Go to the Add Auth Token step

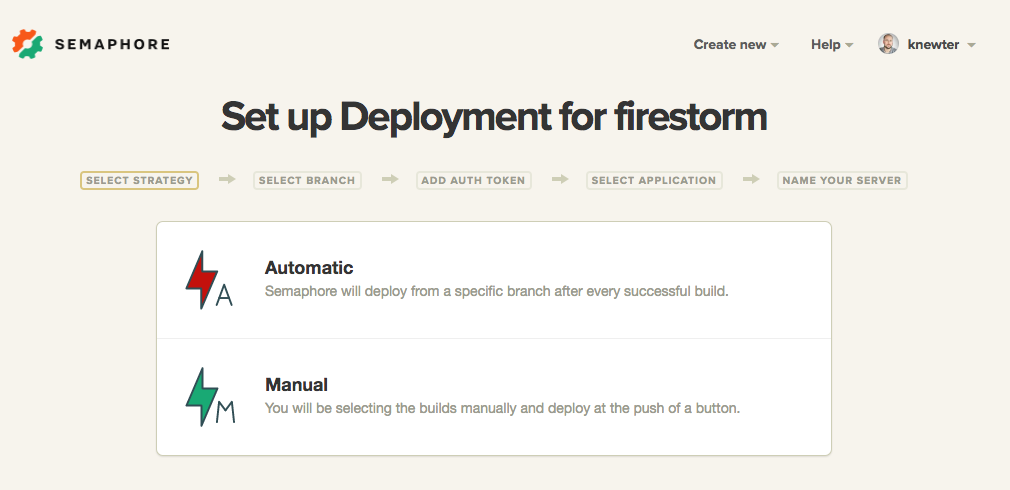pyautogui.click(x=473, y=180)
